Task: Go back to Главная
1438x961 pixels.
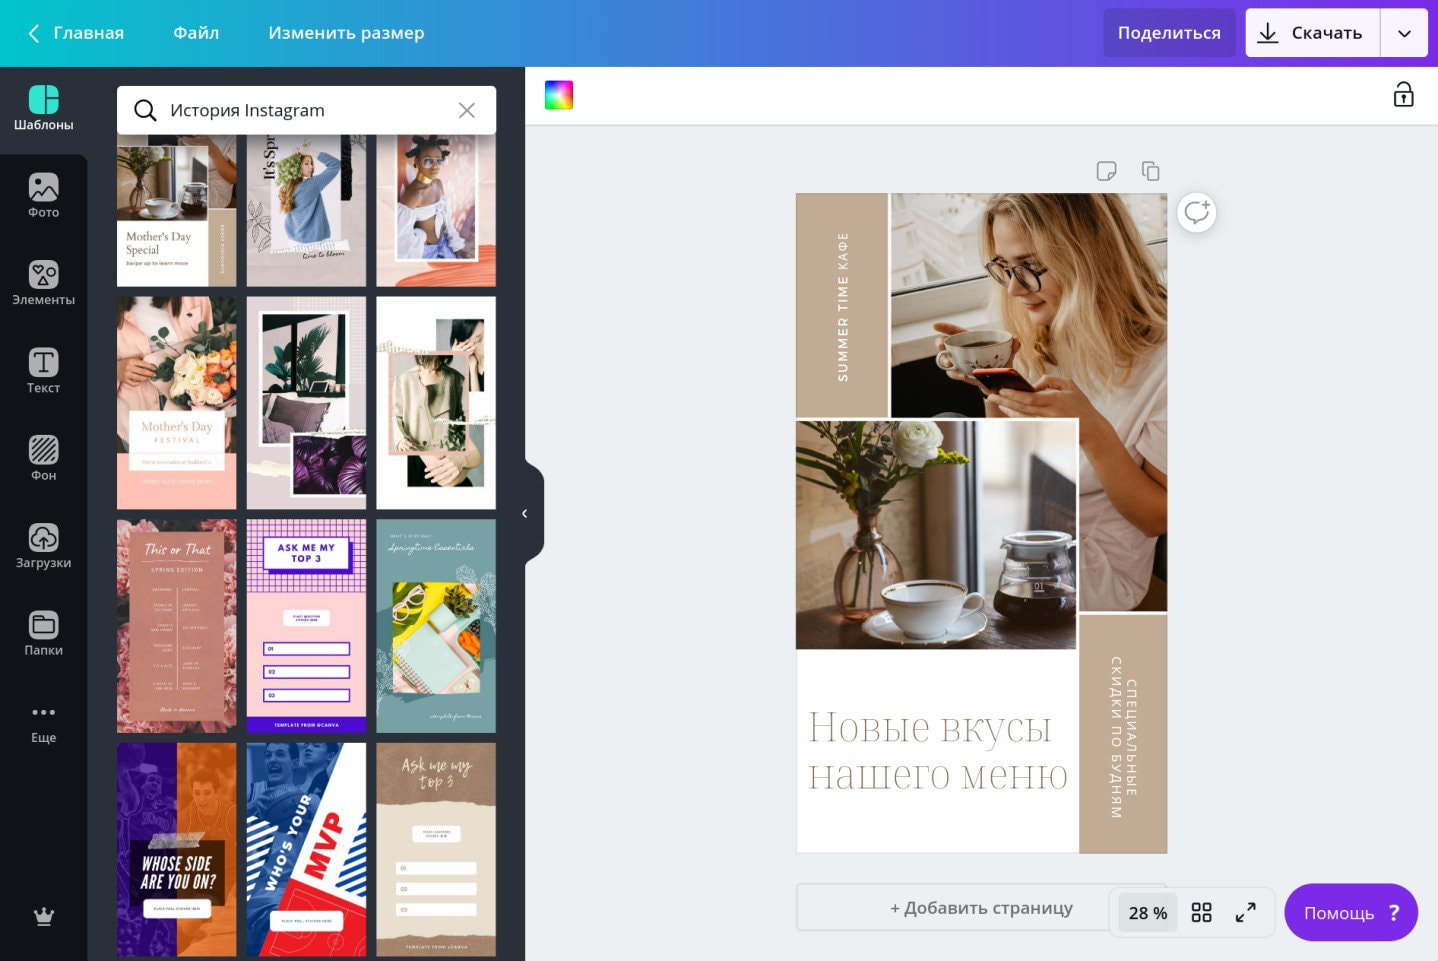Action: [x=76, y=33]
